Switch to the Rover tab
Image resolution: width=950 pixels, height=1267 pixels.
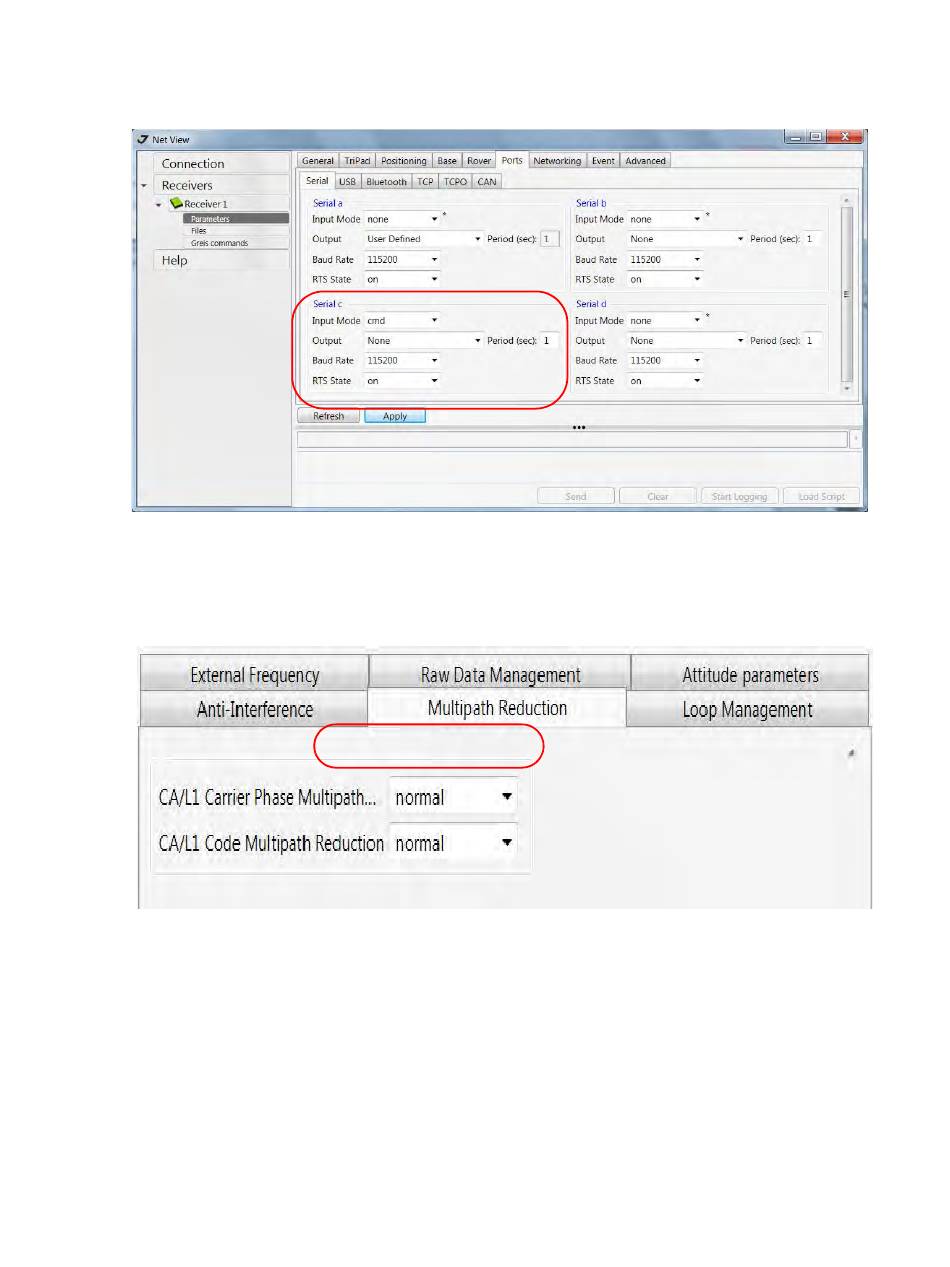479,161
